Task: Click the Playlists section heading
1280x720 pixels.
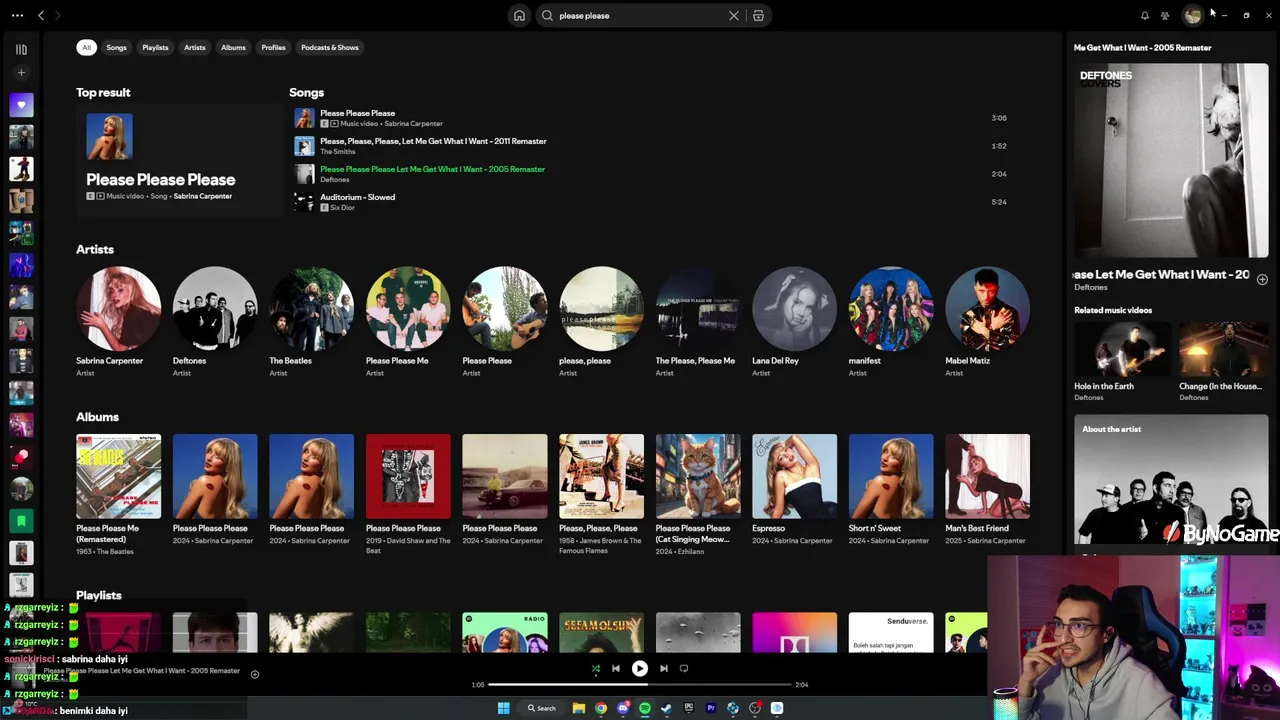Action: [x=99, y=596]
